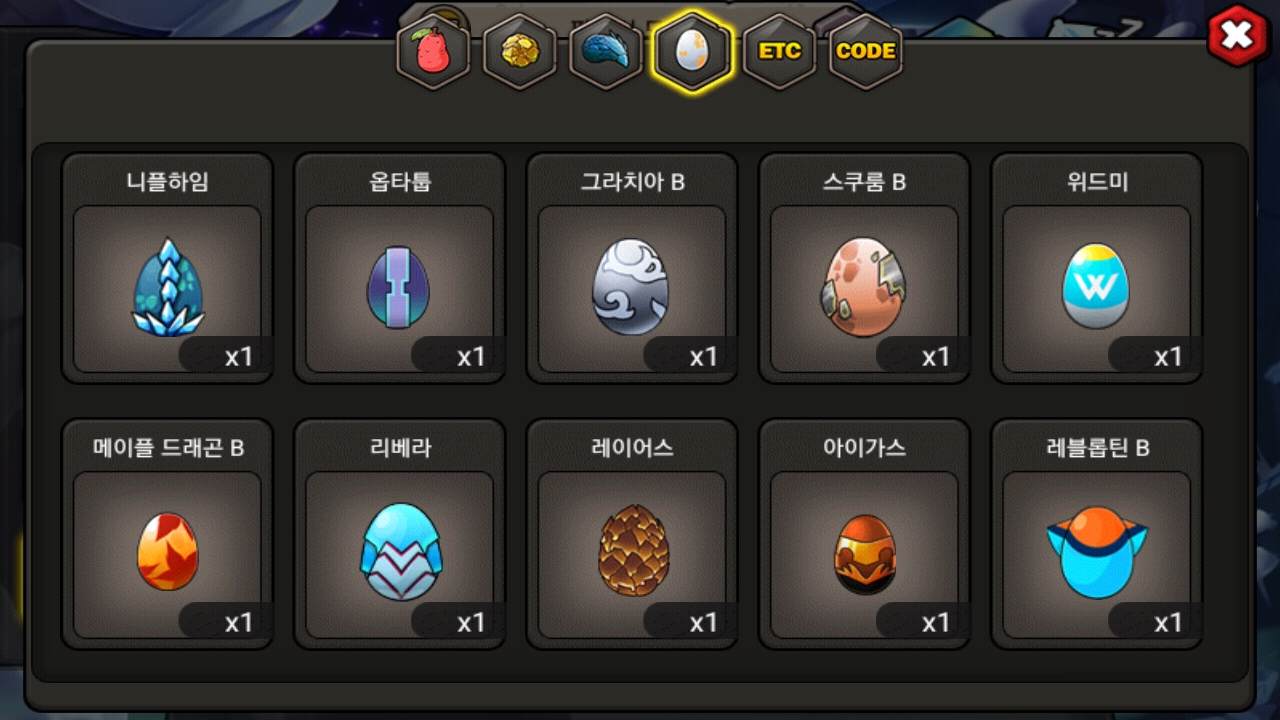The width and height of the screenshot is (1280, 720).
Task: Select the 니플하임 ice crystal egg
Action: 167,285
